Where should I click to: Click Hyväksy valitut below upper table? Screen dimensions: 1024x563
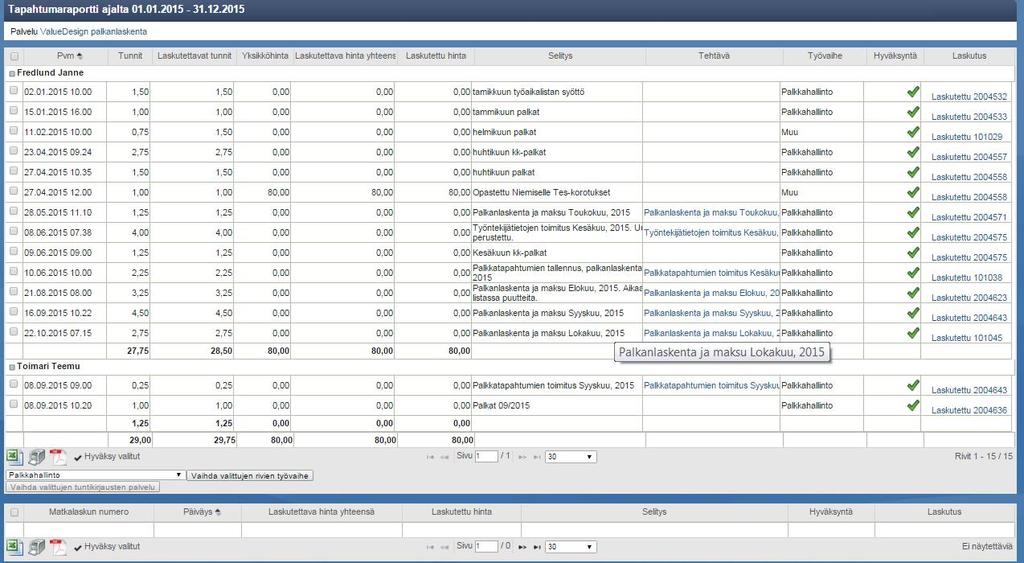tap(107, 457)
